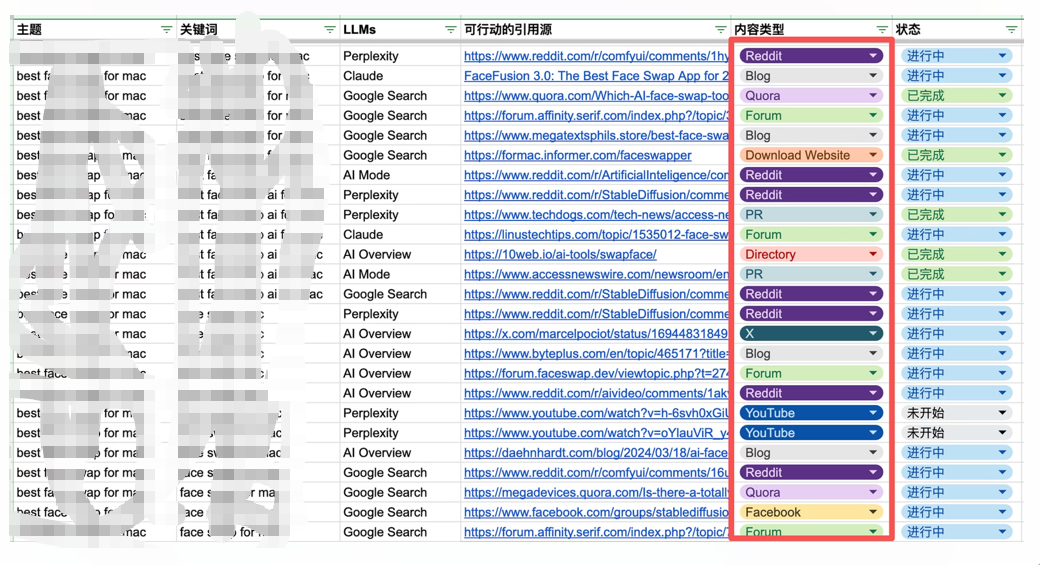Screen dimensions: 1040x565
Task: Open the forum.faceswap.dev viewtopic link
Action: click(596, 373)
